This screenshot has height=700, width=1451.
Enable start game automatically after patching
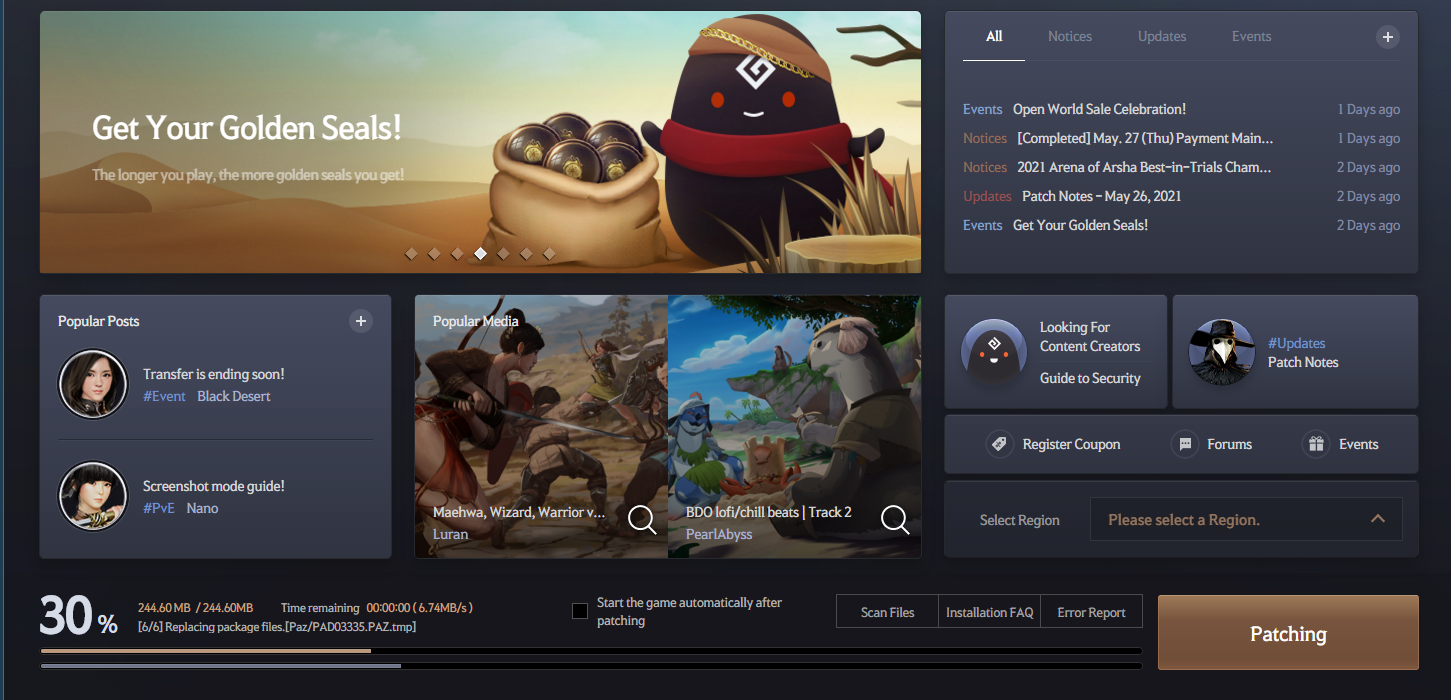(x=580, y=611)
